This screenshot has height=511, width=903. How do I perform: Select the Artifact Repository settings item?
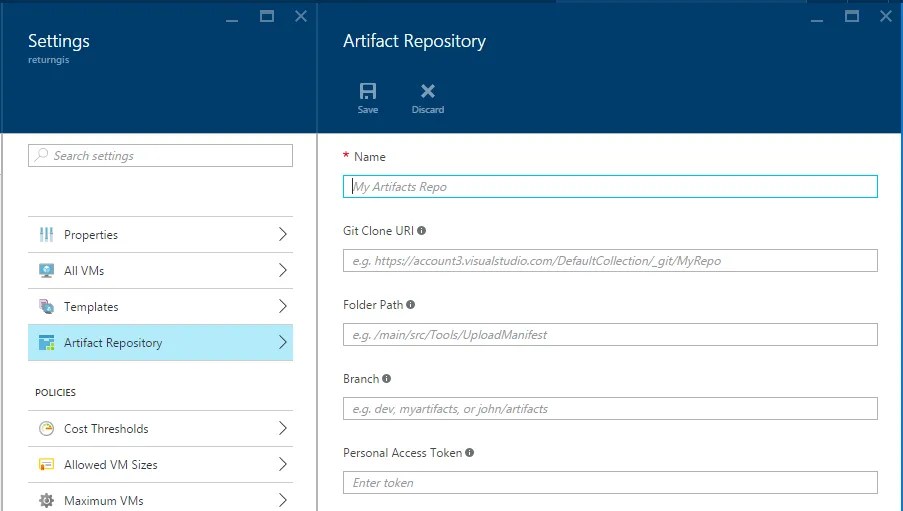pyautogui.click(x=160, y=342)
